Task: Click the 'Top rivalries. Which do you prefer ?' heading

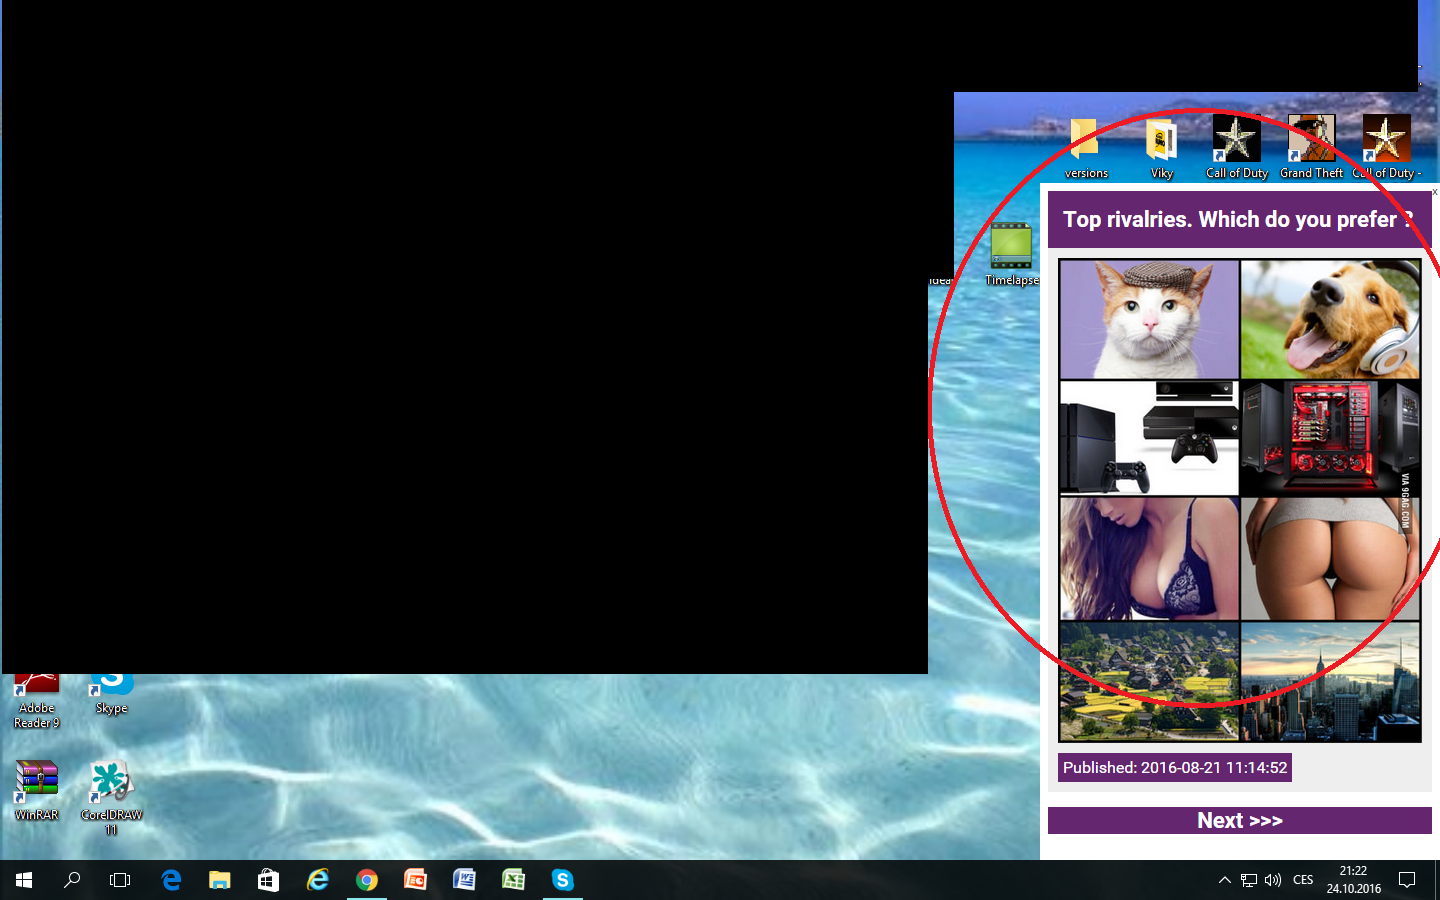Action: tap(1238, 220)
